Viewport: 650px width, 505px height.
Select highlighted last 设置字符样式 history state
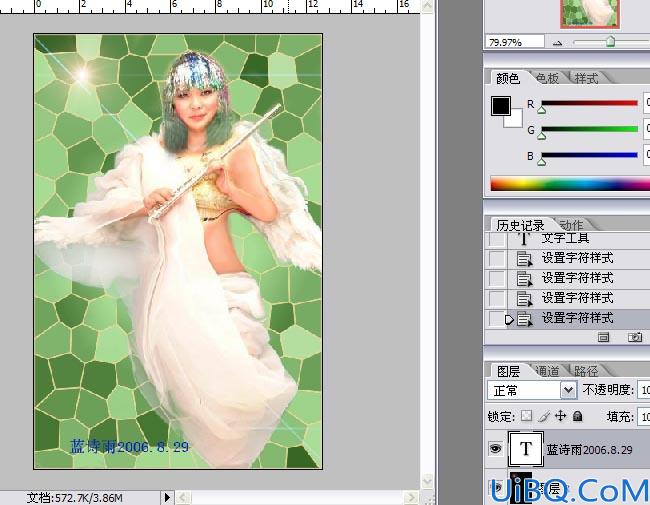(x=579, y=318)
